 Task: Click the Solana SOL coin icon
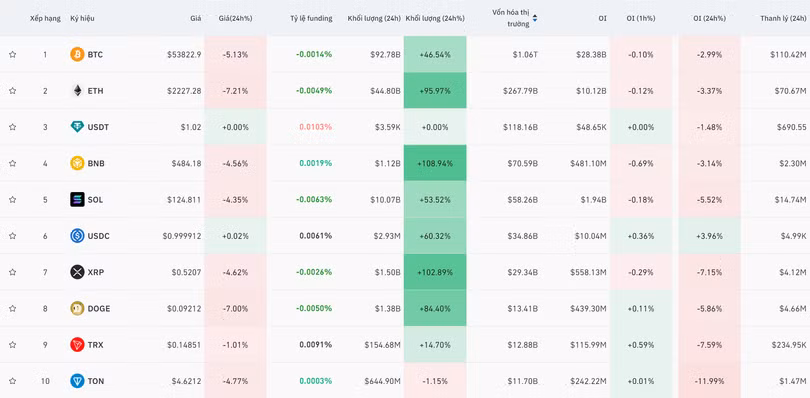[x=77, y=200]
